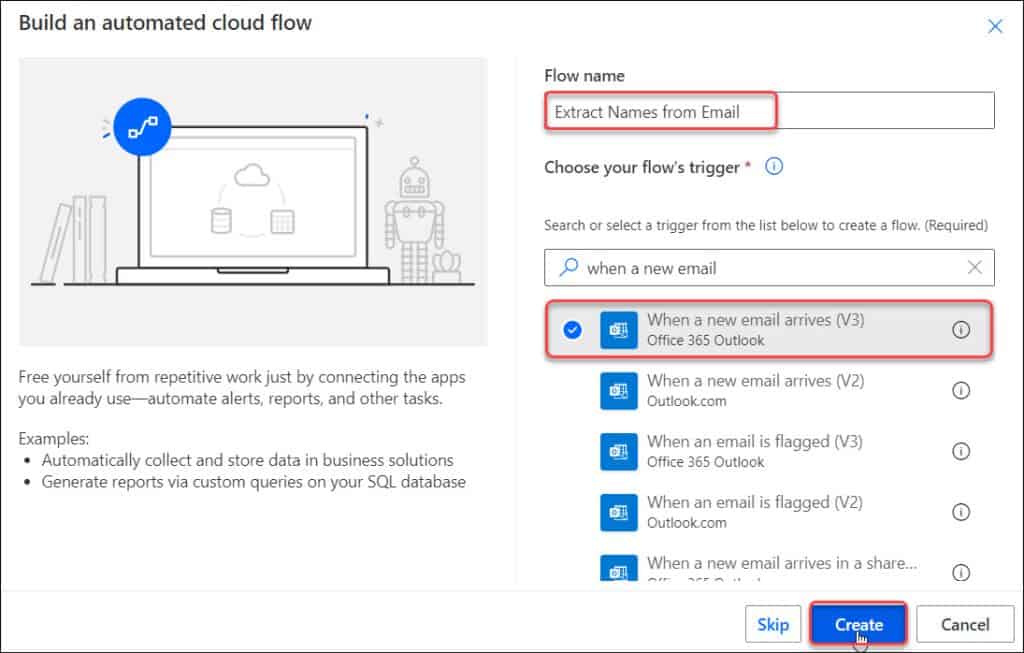
Task: Click Outlook icon for email flagged V3
Action: tap(618, 451)
